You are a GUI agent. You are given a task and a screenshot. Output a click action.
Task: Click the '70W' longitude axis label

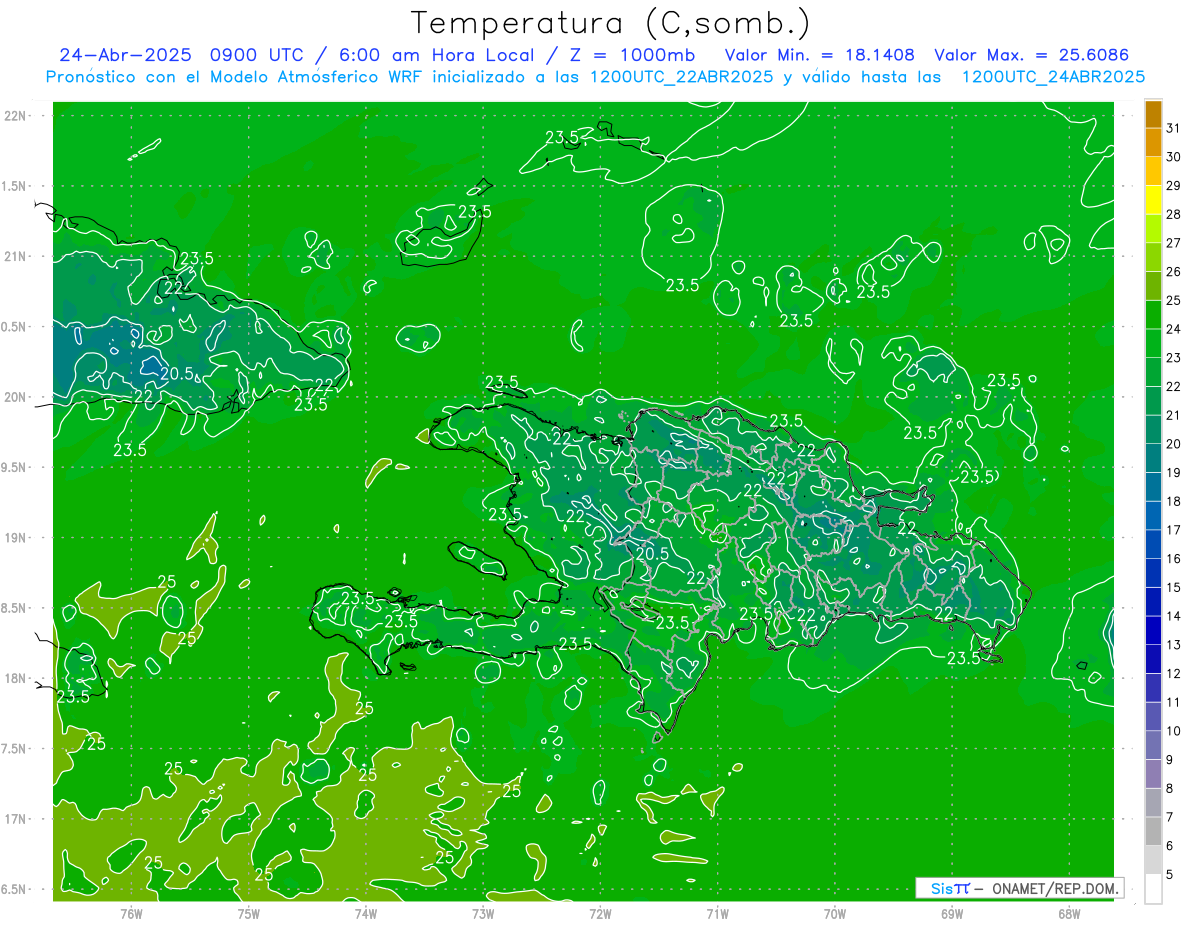pyautogui.click(x=835, y=914)
